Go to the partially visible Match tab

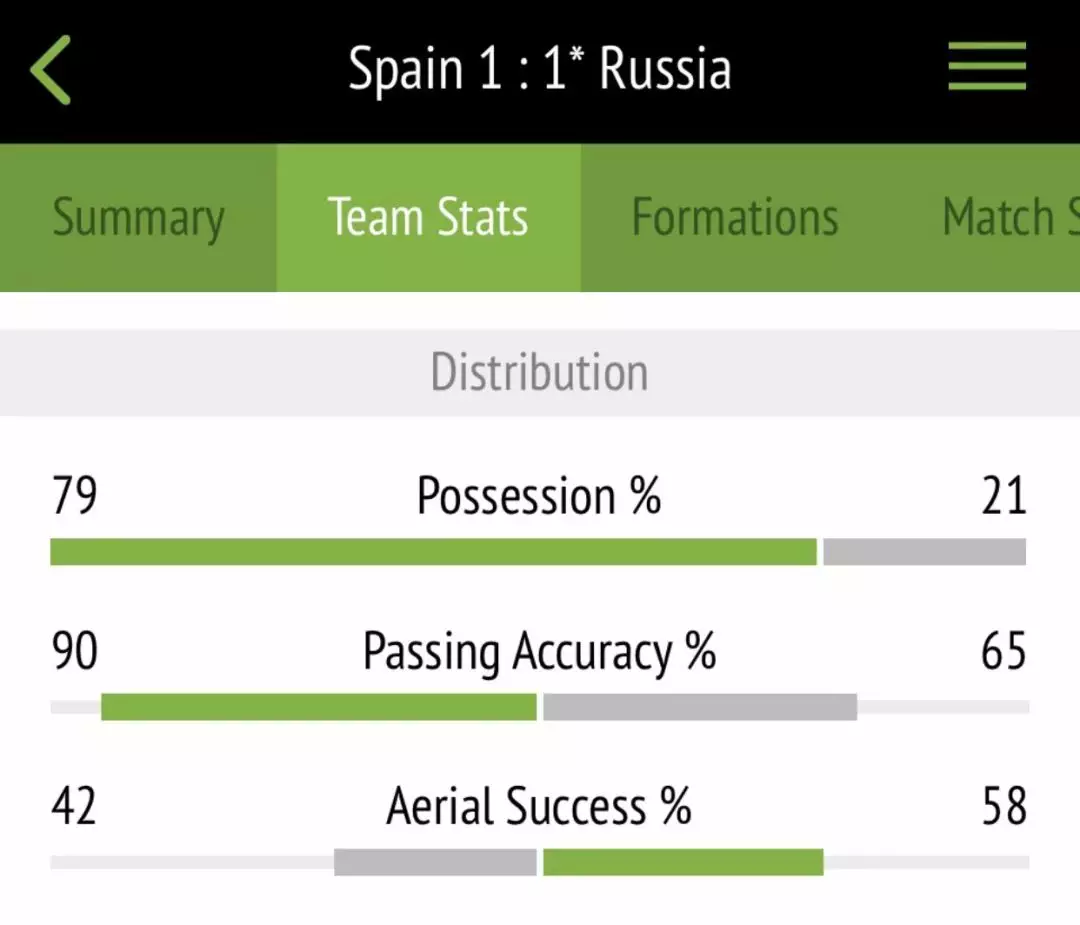1010,218
